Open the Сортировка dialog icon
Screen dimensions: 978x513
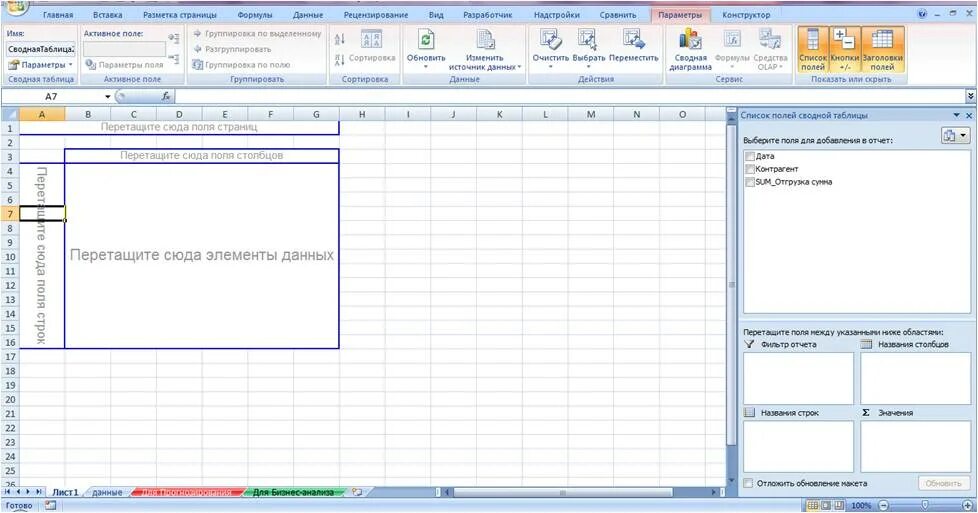tap(372, 40)
